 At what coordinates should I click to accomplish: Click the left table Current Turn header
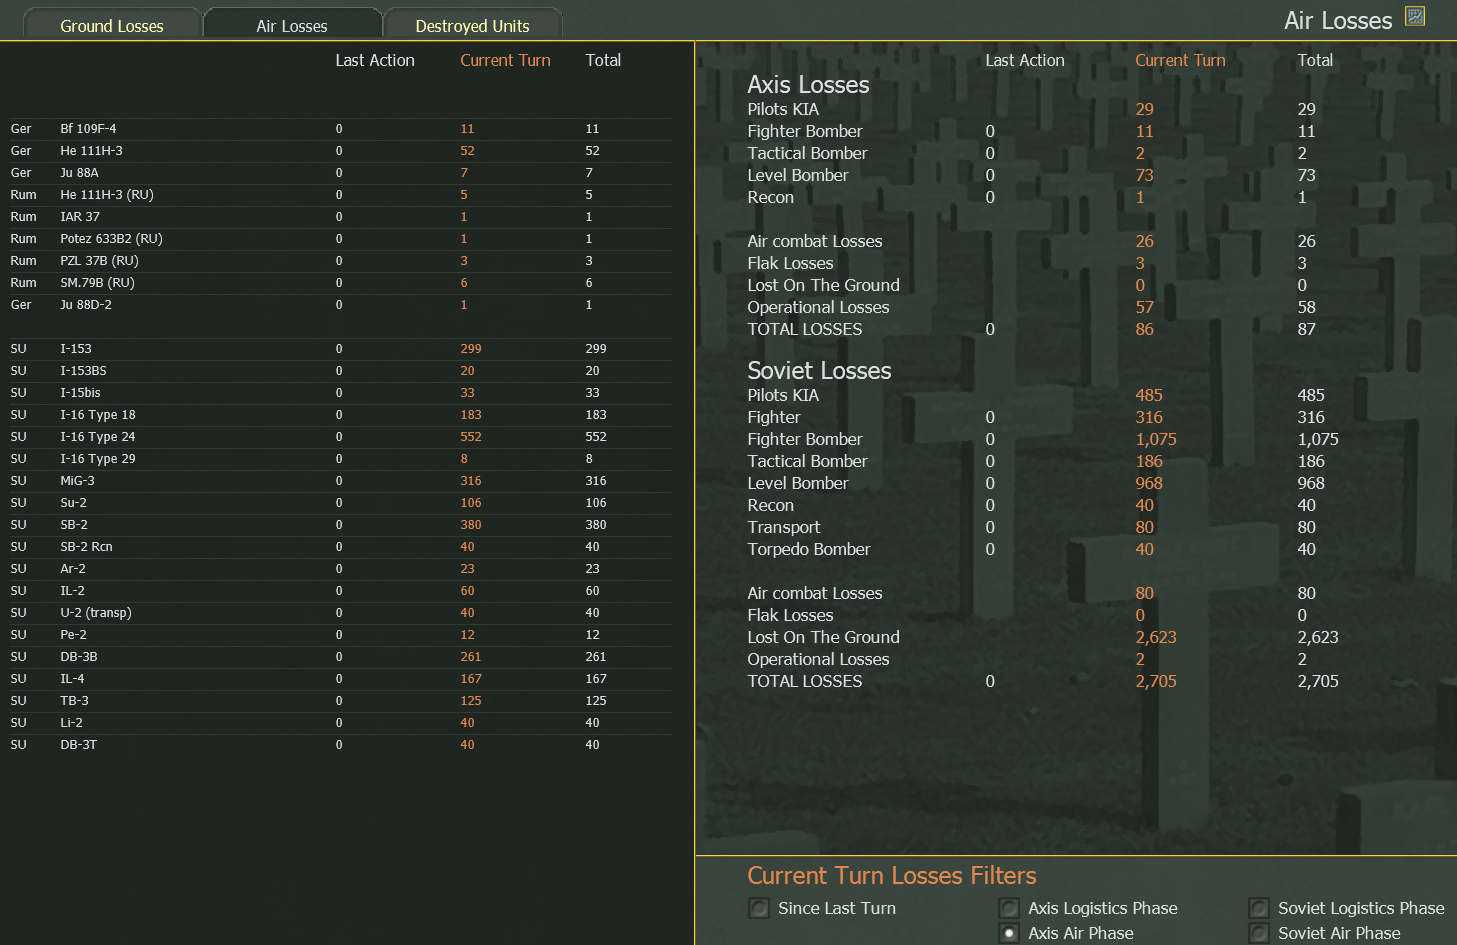tap(505, 60)
